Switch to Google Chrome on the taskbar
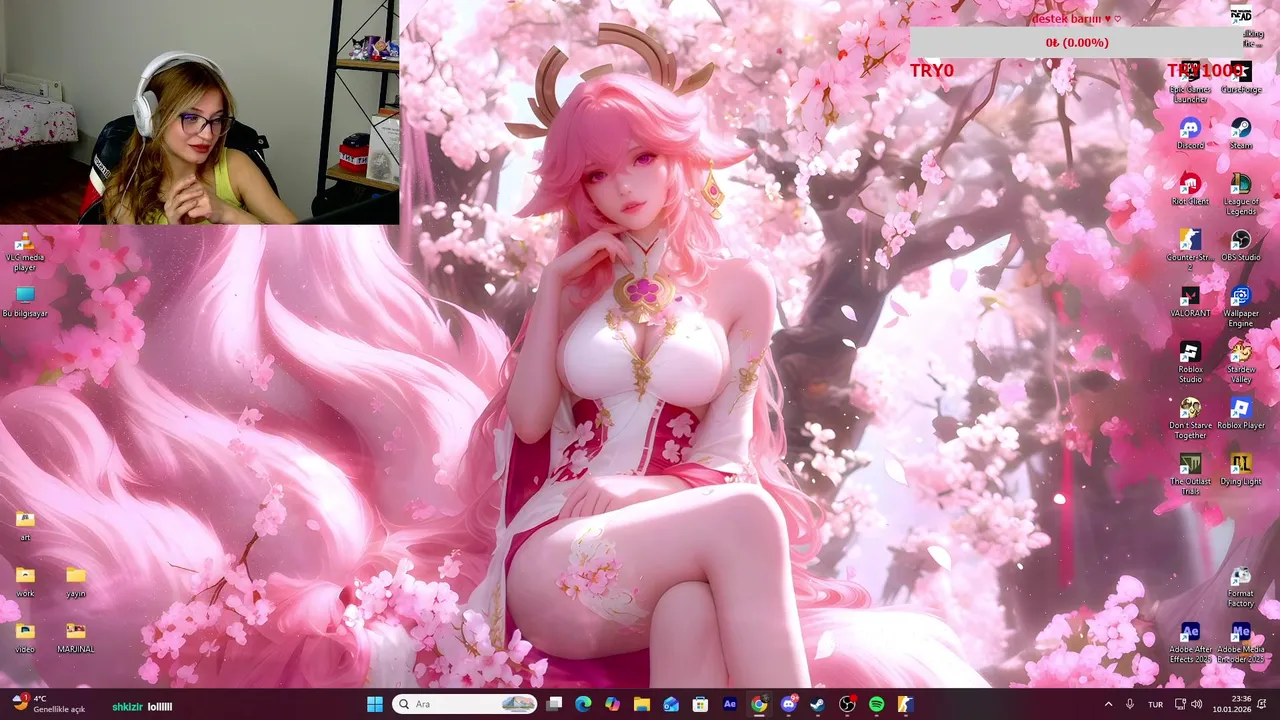The image size is (1280, 720). tap(759, 704)
